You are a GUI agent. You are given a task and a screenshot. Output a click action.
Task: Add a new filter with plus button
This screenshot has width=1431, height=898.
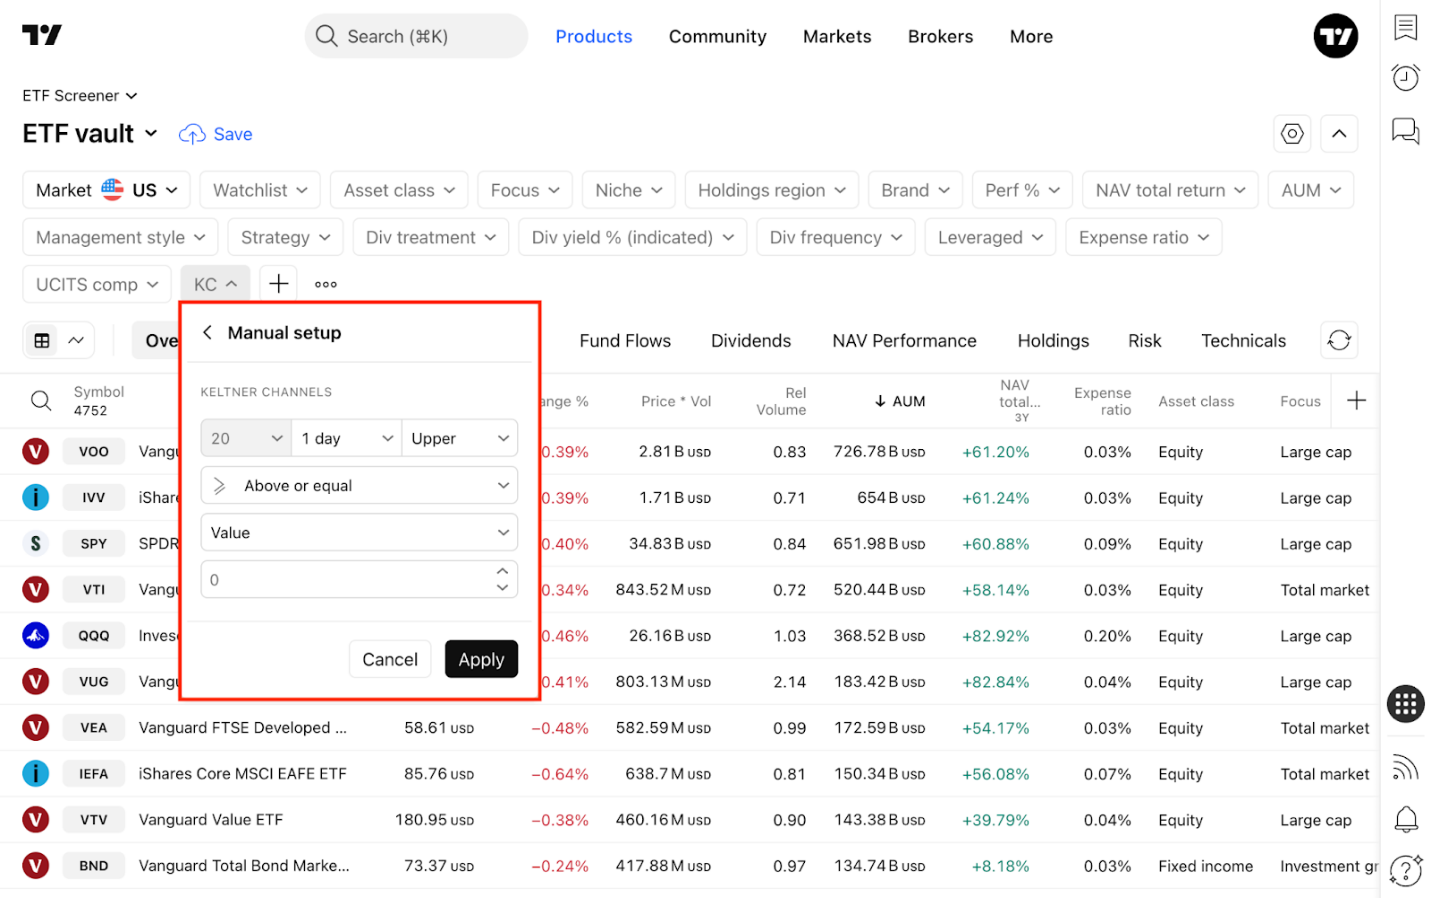pyautogui.click(x=278, y=284)
